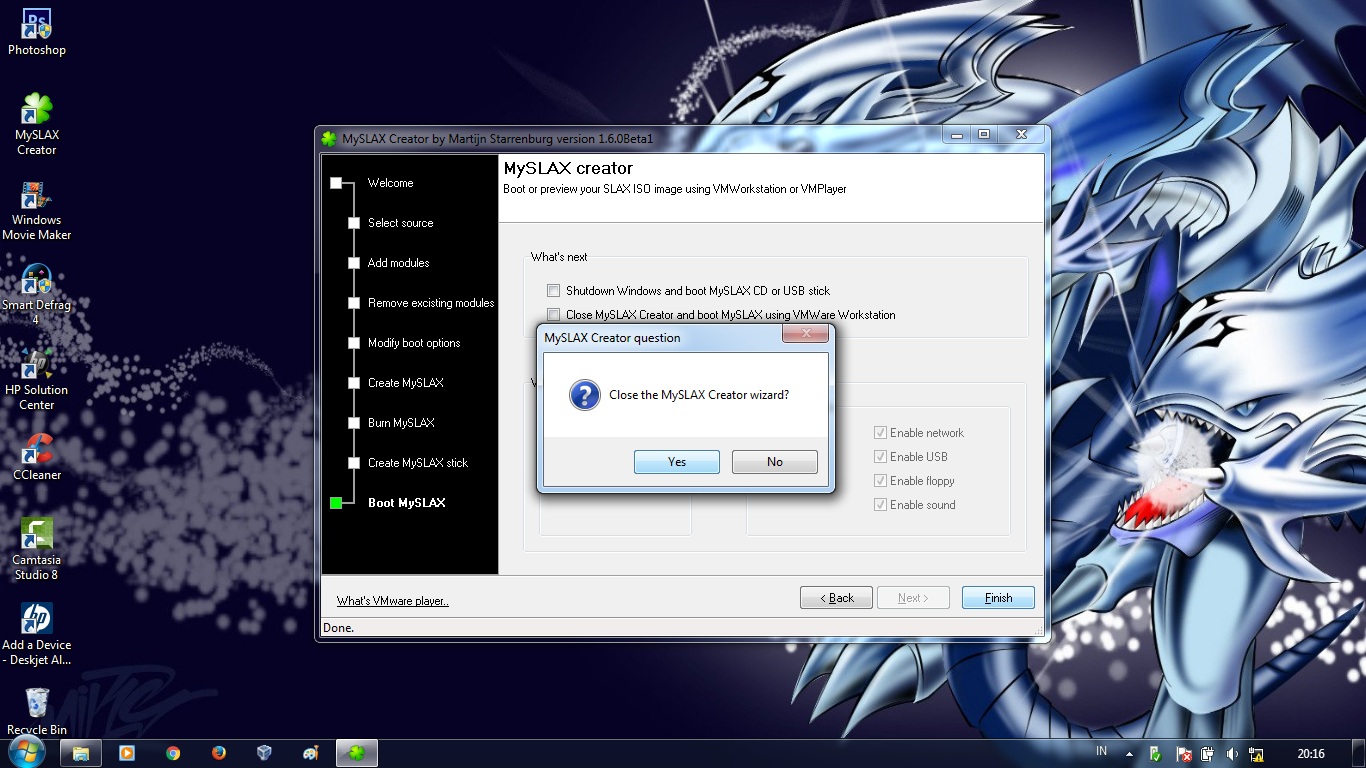The width and height of the screenshot is (1366, 768).
Task: Click the MySLAX clover taskbar button
Action: point(357,753)
